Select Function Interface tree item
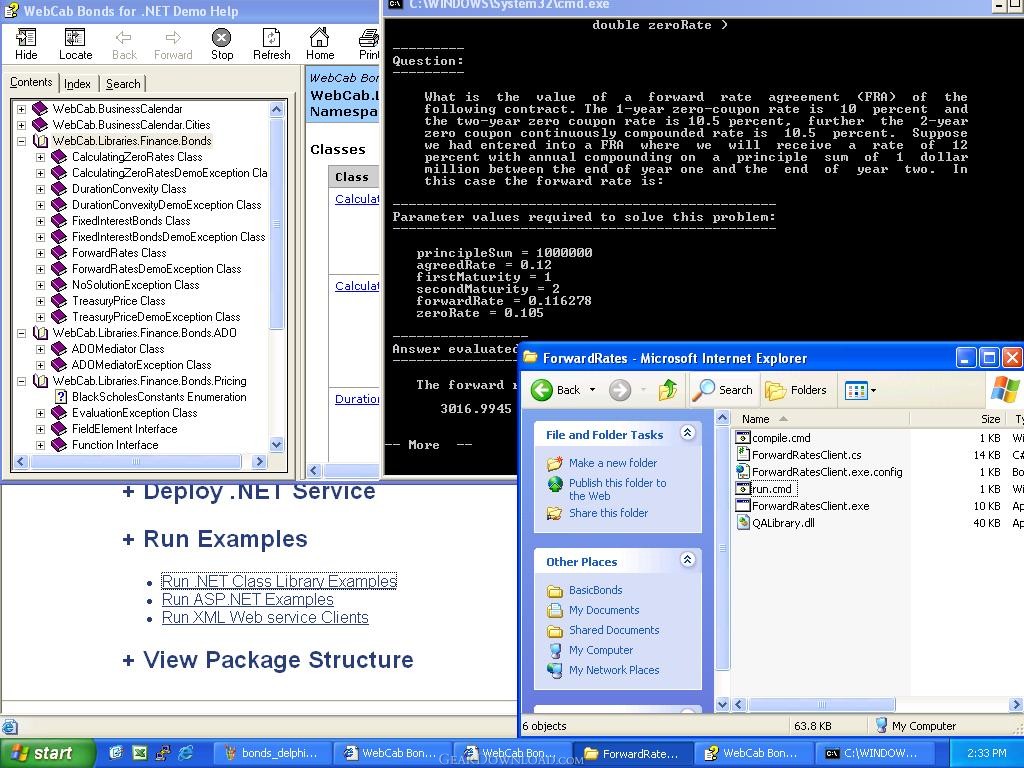1024x768 pixels. click(x=115, y=445)
